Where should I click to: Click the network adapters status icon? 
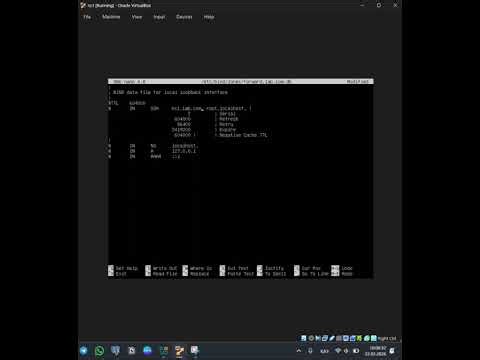pyautogui.click(x=325, y=338)
